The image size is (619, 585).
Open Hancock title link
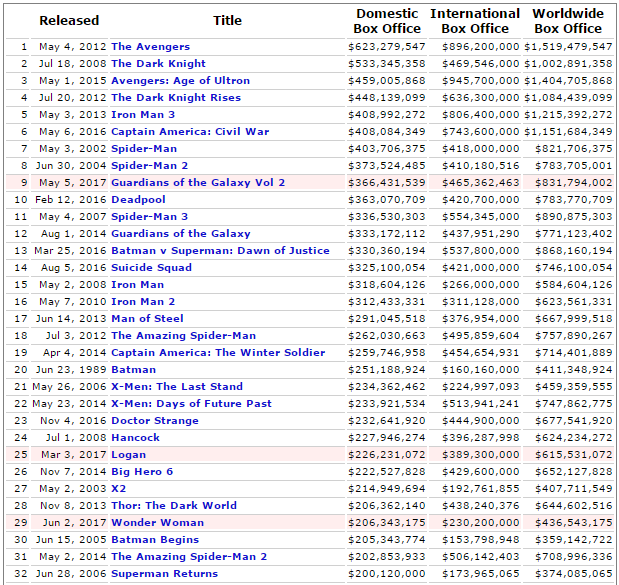click(135, 437)
